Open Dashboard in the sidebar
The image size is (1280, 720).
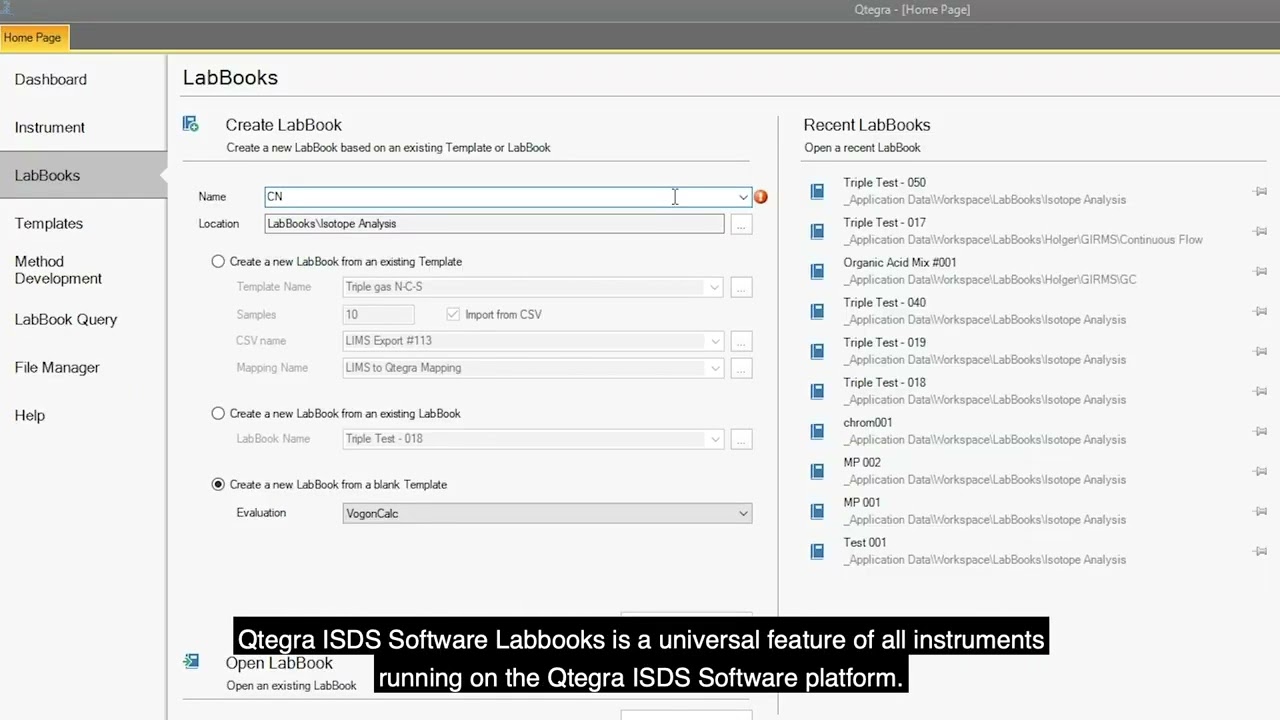(51, 79)
